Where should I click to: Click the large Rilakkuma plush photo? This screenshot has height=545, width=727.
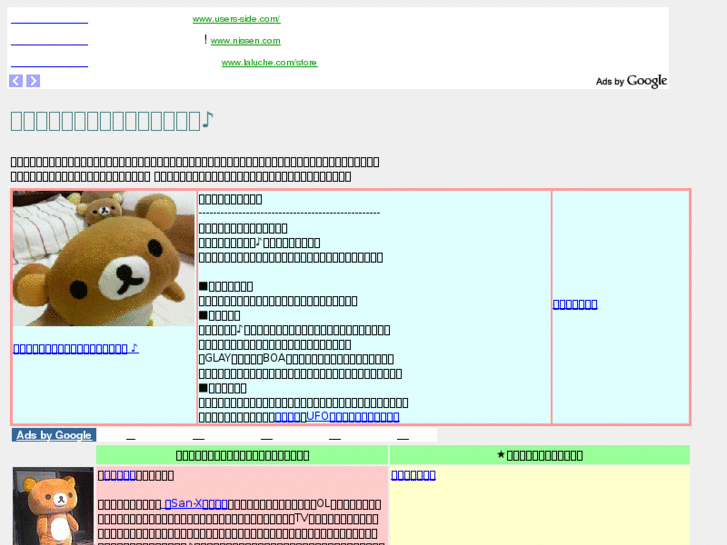point(104,258)
